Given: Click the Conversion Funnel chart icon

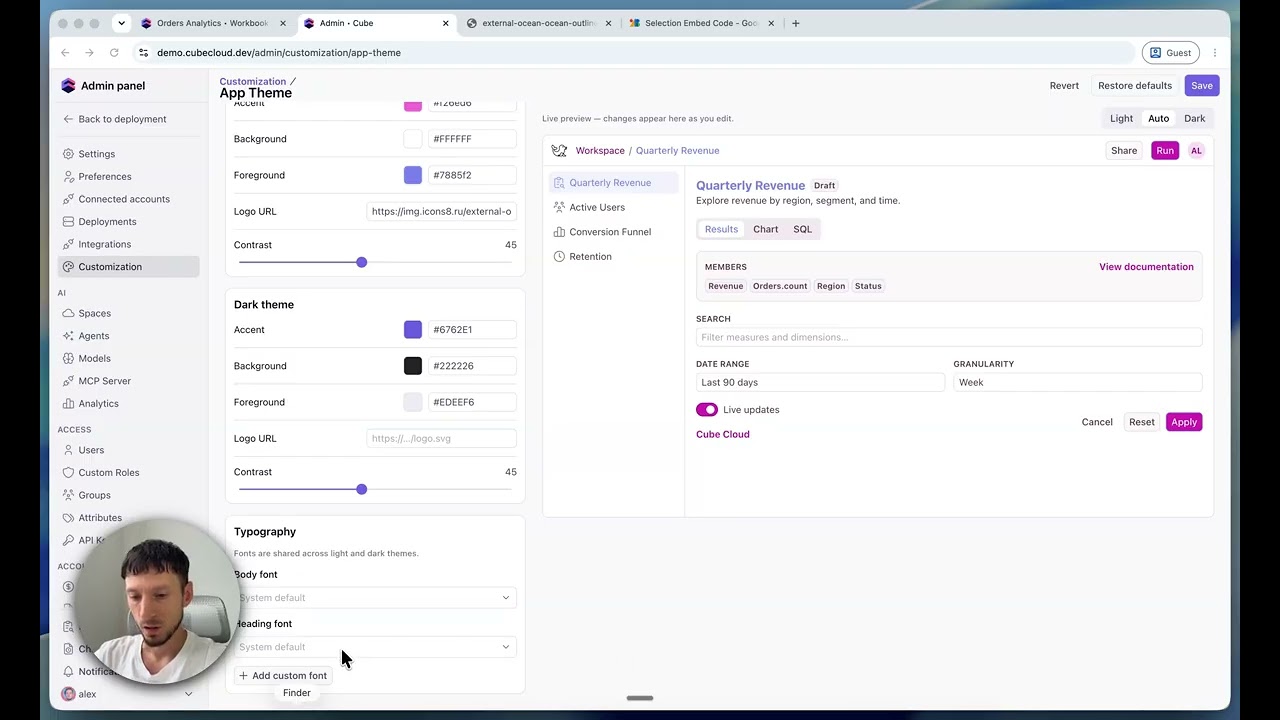Looking at the screenshot, I should [559, 232].
